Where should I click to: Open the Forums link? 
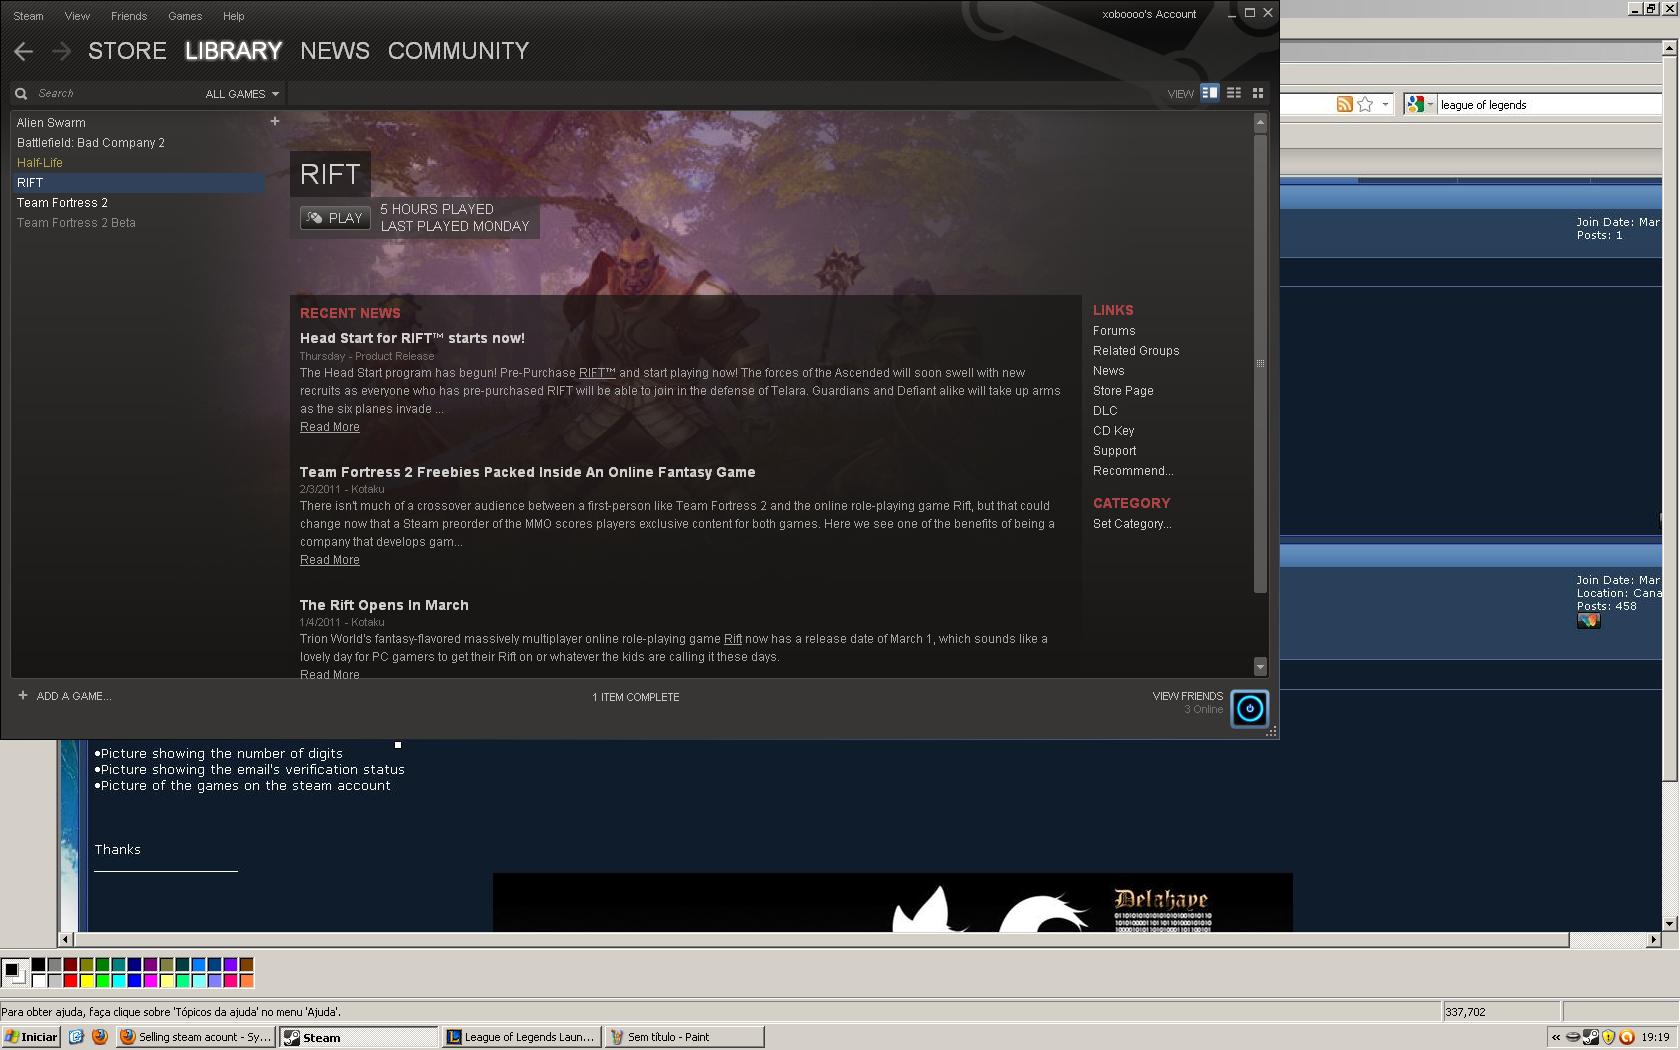coord(1114,331)
